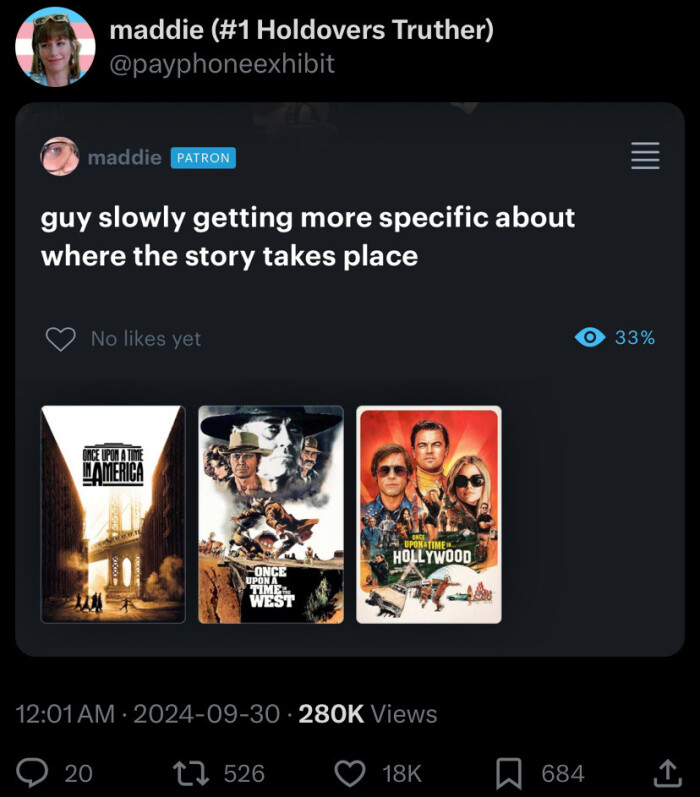Bookmark this tweet
The width and height of the screenshot is (700, 797).
coord(509,772)
